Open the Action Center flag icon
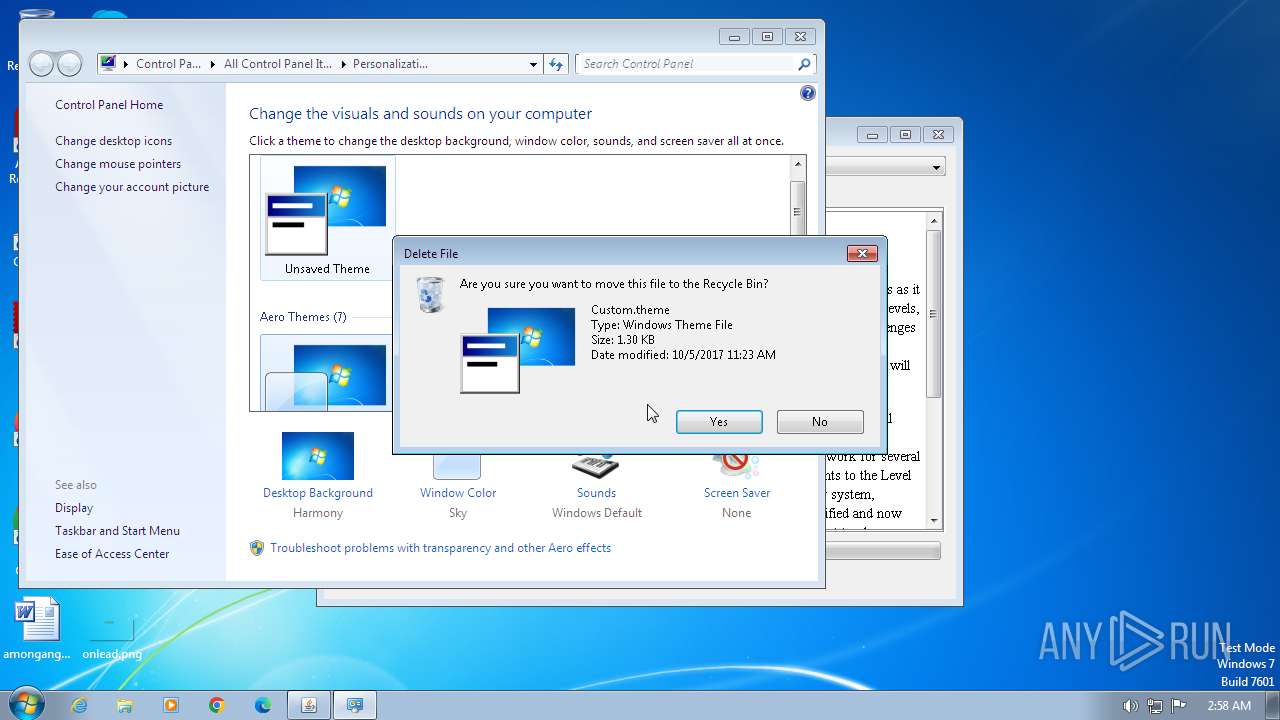Image resolution: width=1280 pixels, height=720 pixels. pyautogui.click(x=1178, y=705)
